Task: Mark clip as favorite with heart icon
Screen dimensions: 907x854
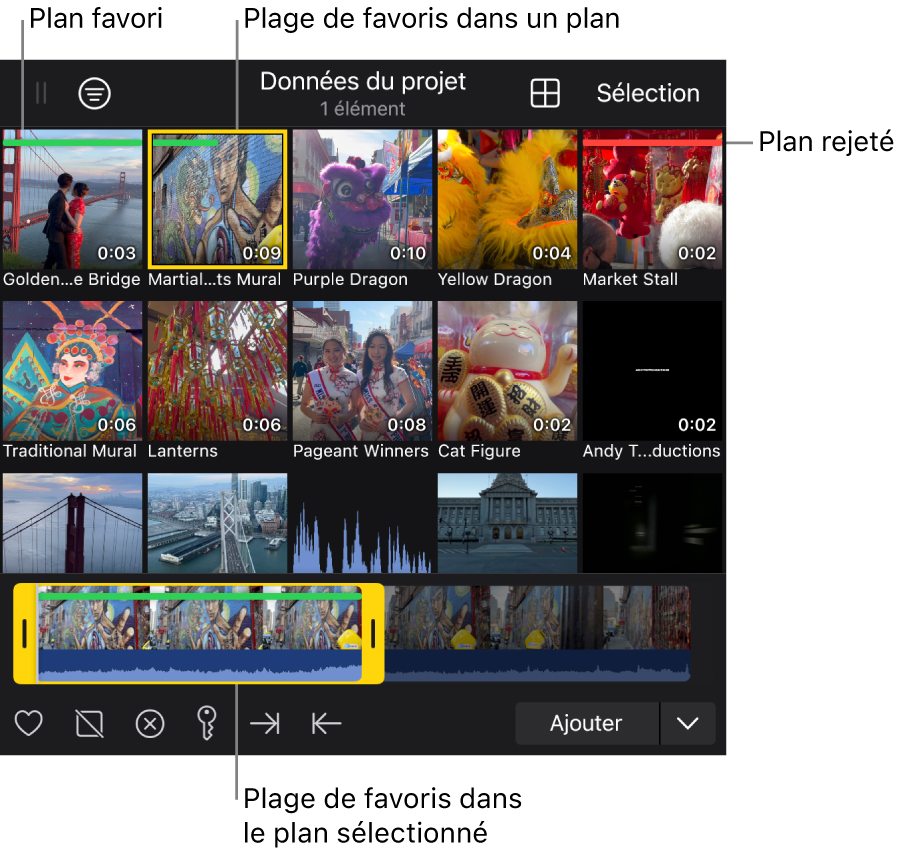Action: click(29, 723)
